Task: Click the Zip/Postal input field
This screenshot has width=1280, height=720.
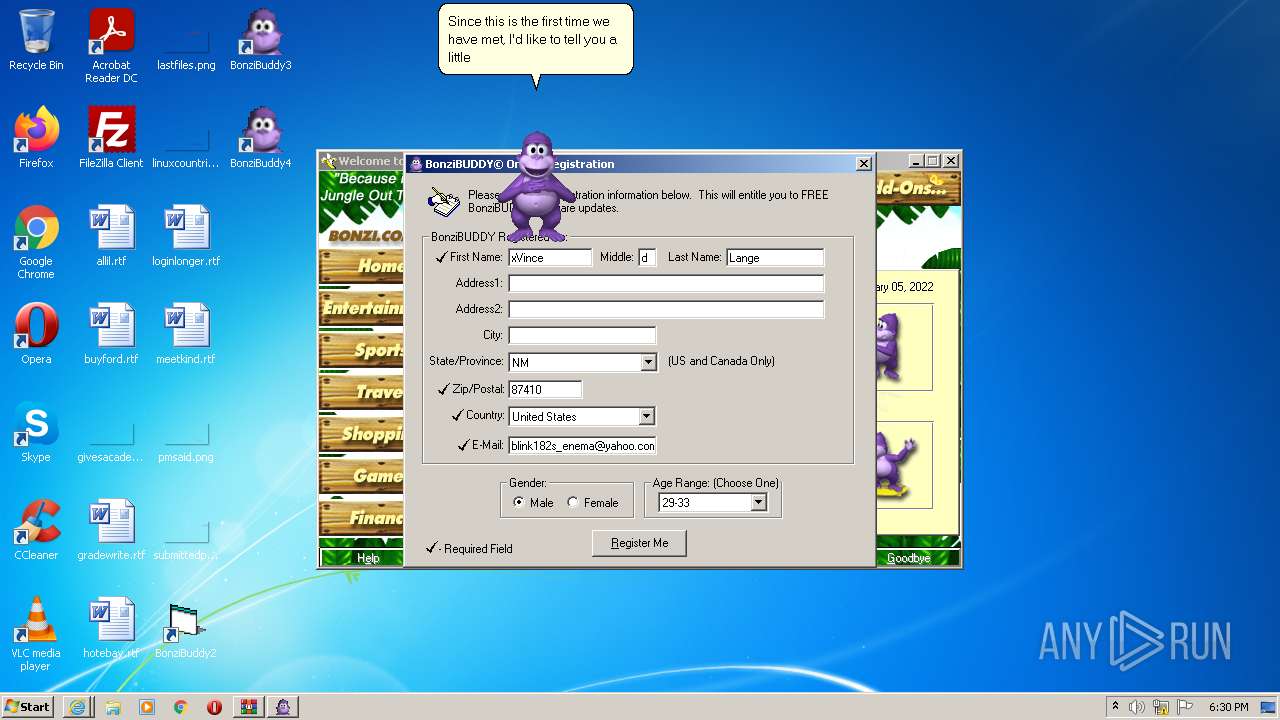Action: pos(545,389)
